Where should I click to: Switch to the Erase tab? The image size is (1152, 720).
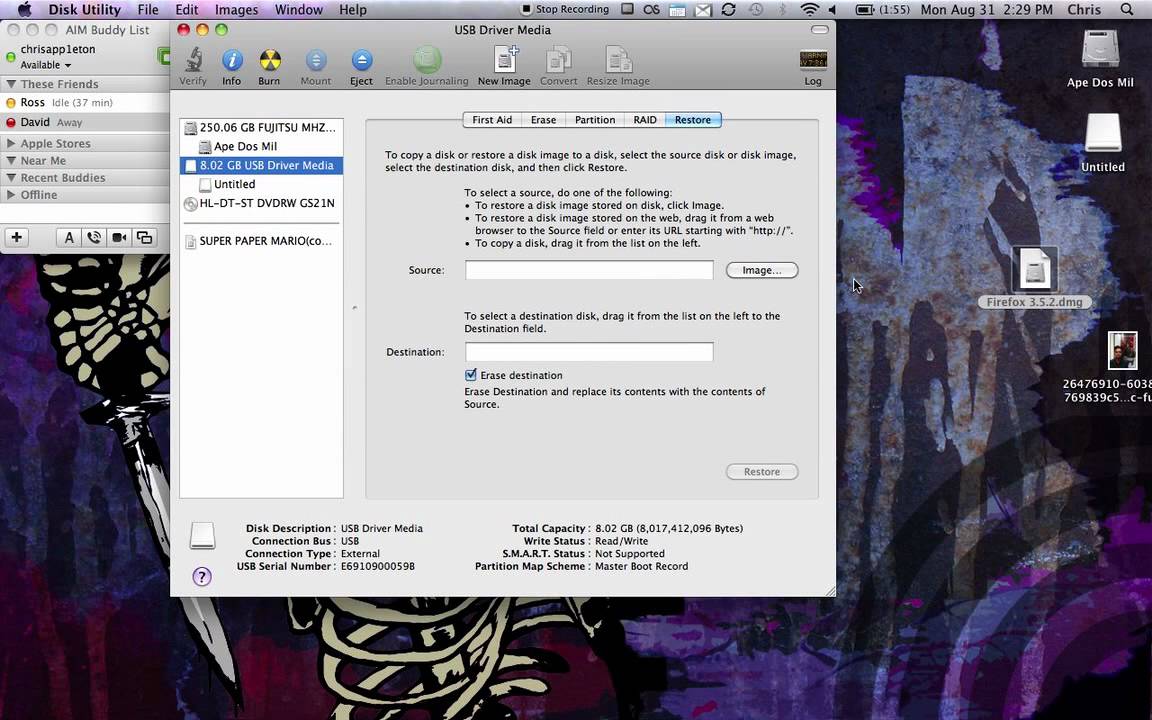pyautogui.click(x=544, y=120)
